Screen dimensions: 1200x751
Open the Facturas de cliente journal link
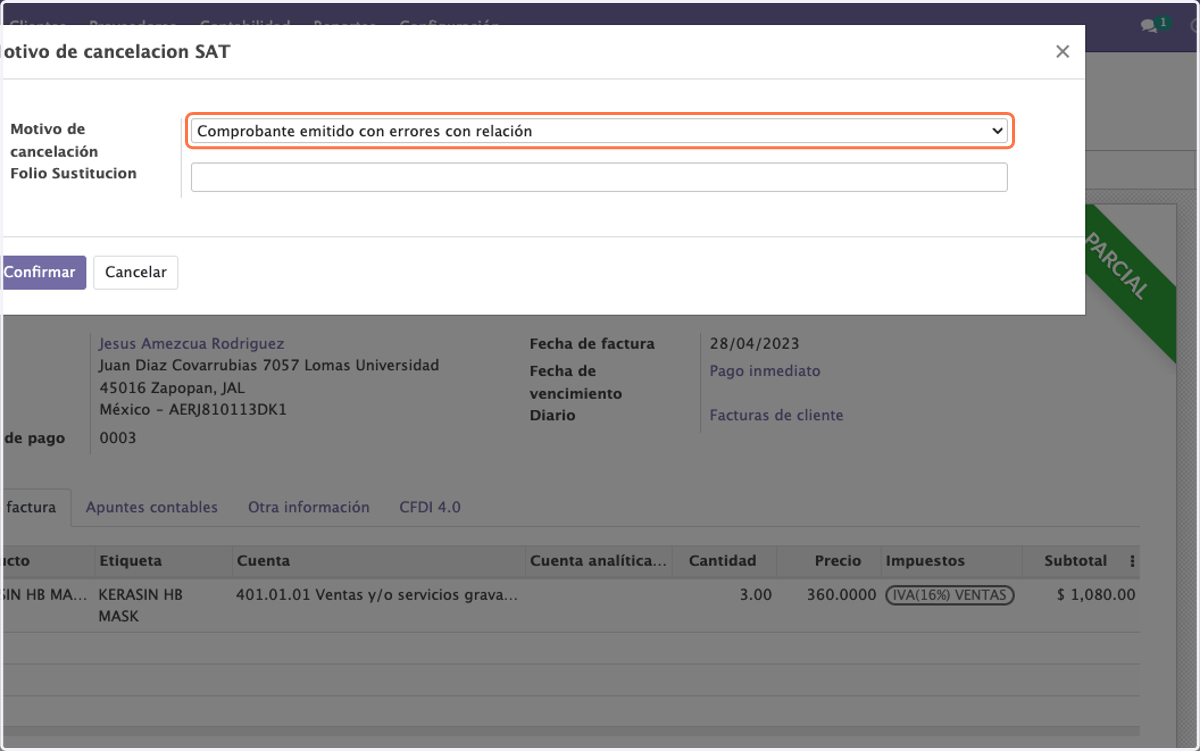point(777,415)
